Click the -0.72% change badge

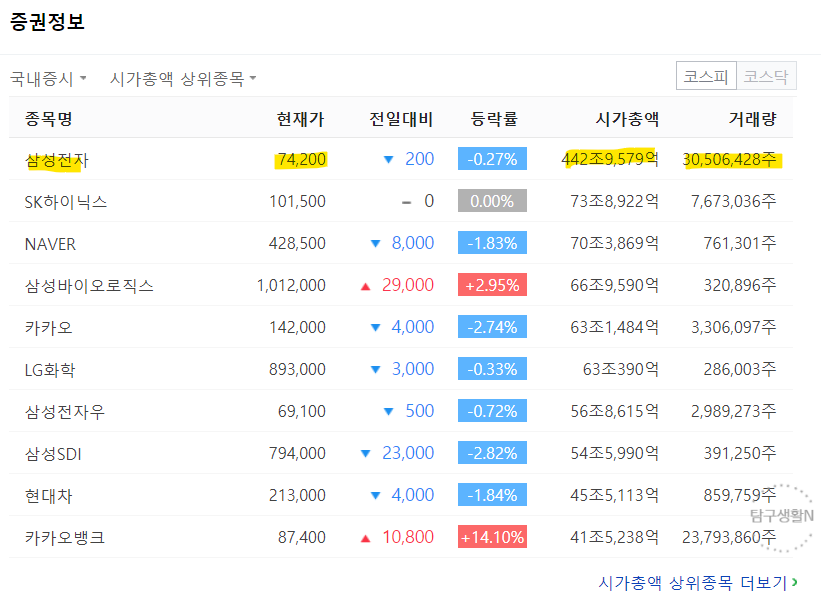pos(492,411)
